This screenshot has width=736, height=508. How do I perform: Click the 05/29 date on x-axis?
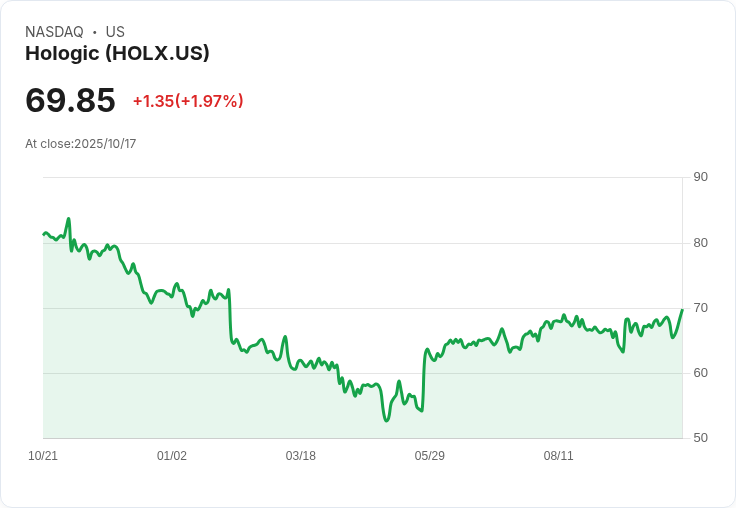click(430, 456)
